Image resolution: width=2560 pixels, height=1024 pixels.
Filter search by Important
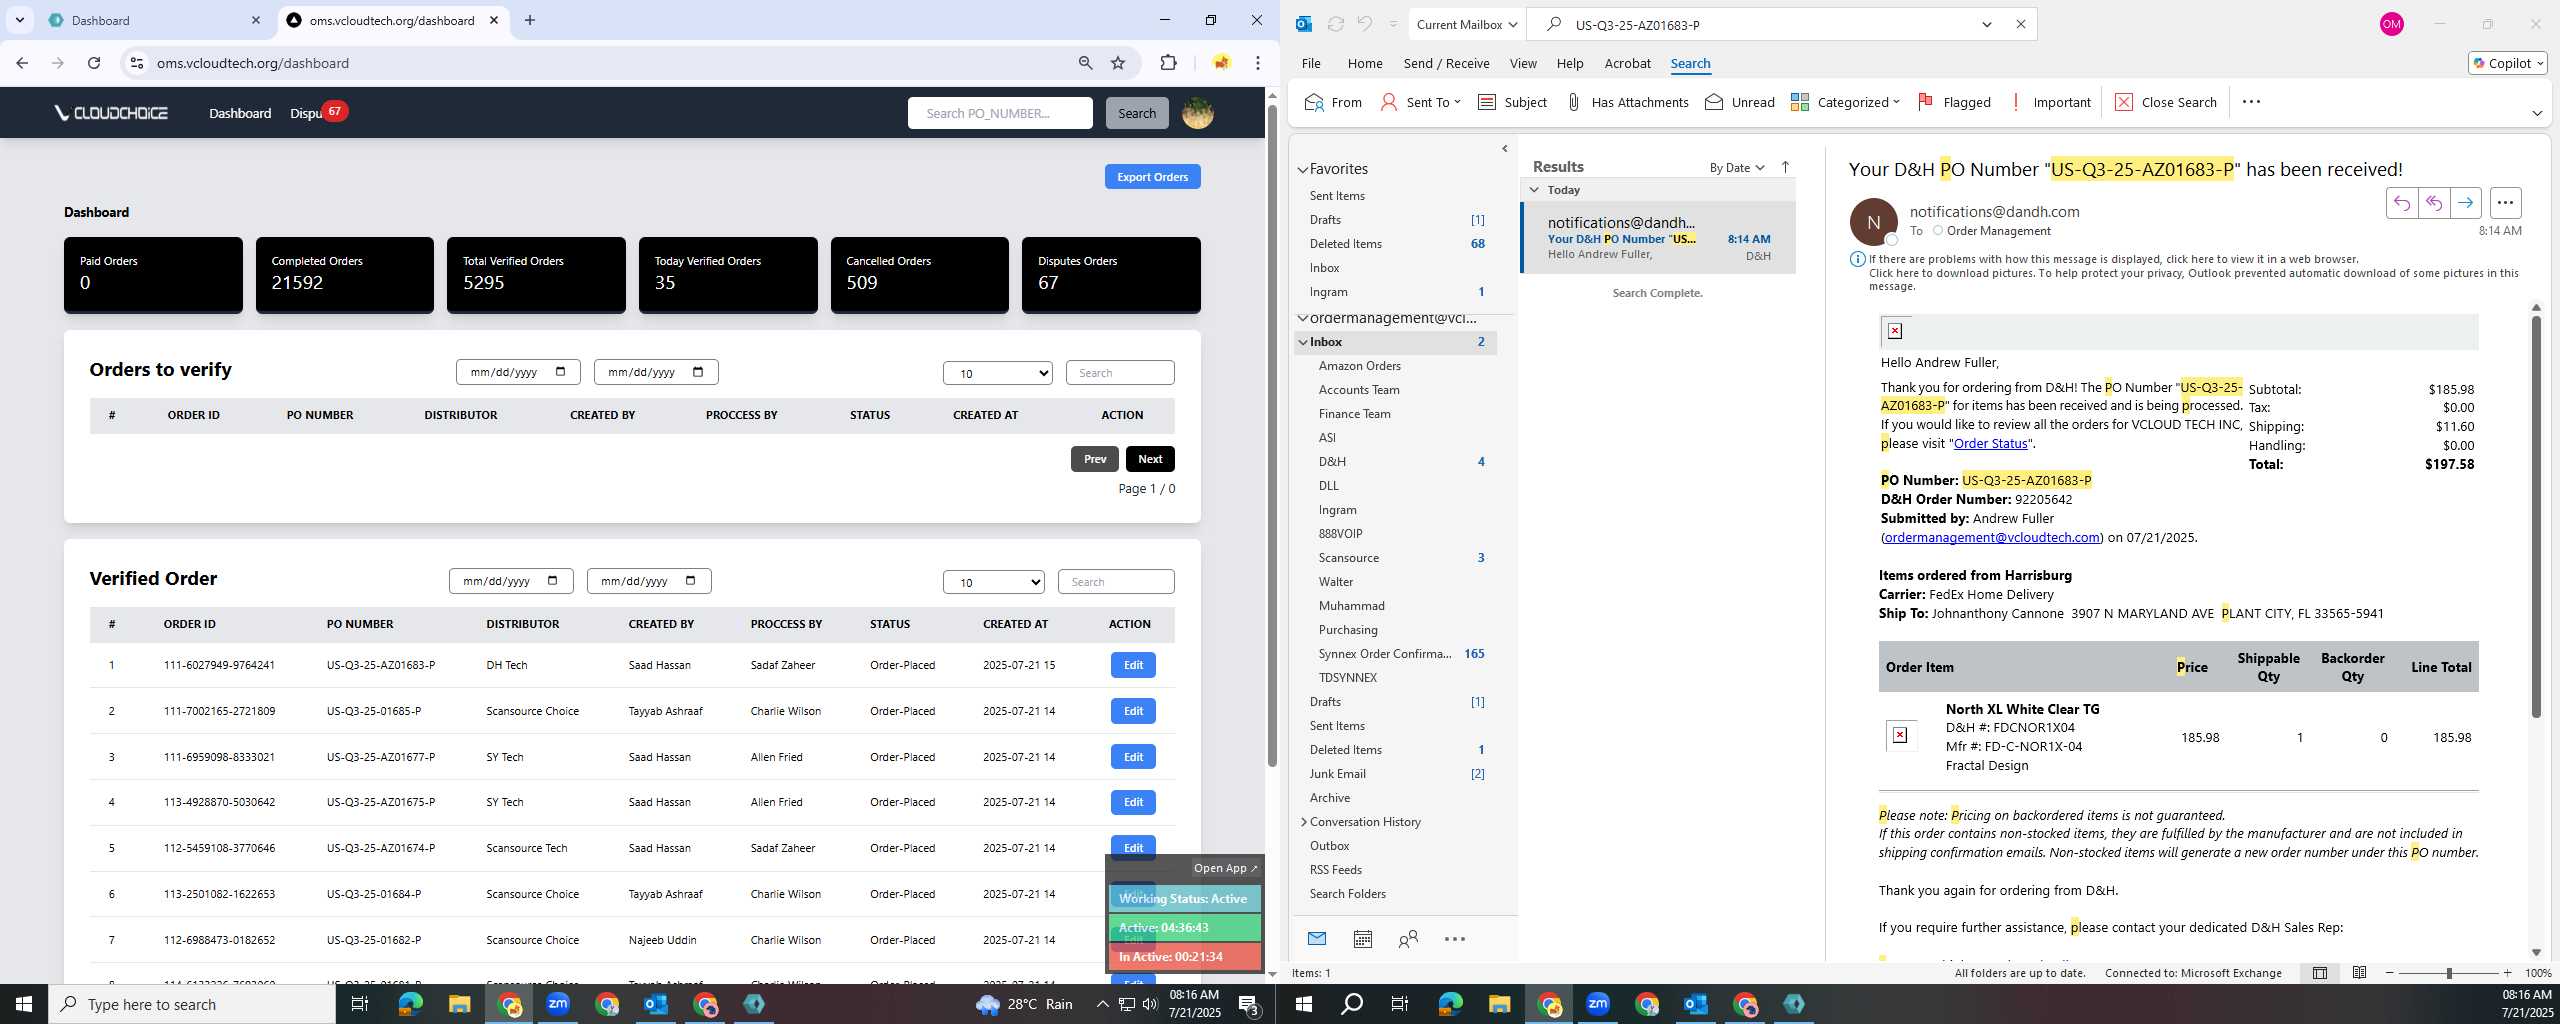tap(2050, 102)
